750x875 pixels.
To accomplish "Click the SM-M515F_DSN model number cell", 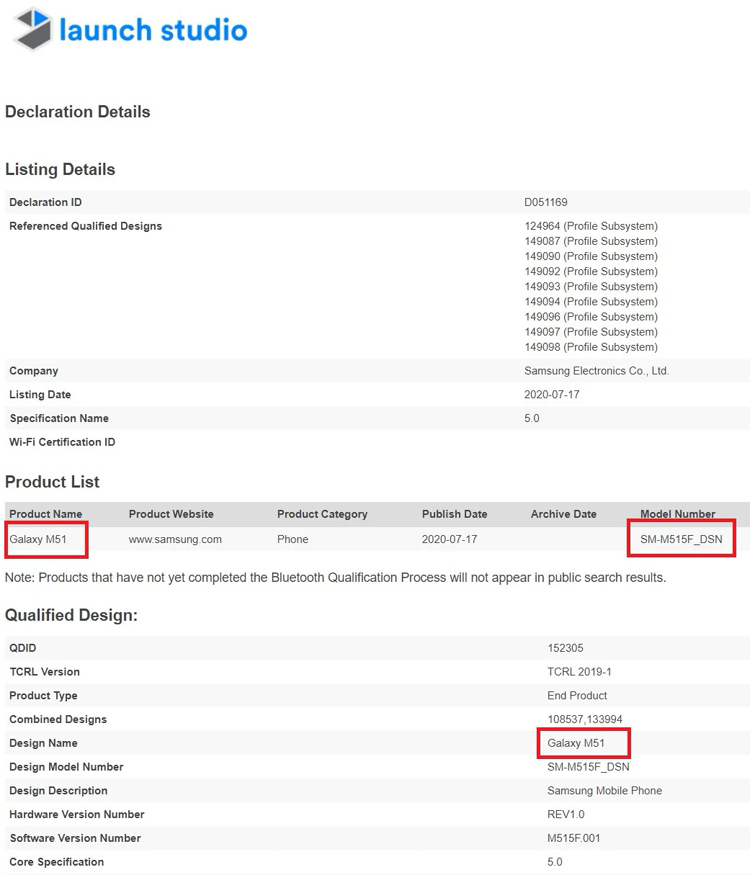I will pyautogui.click(x=681, y=539).
